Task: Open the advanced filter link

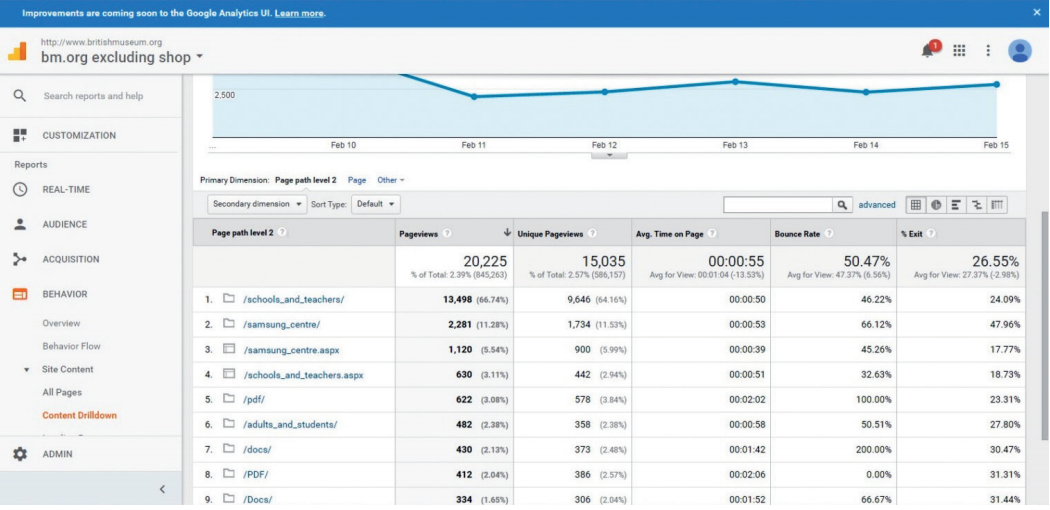Action: 877,205
